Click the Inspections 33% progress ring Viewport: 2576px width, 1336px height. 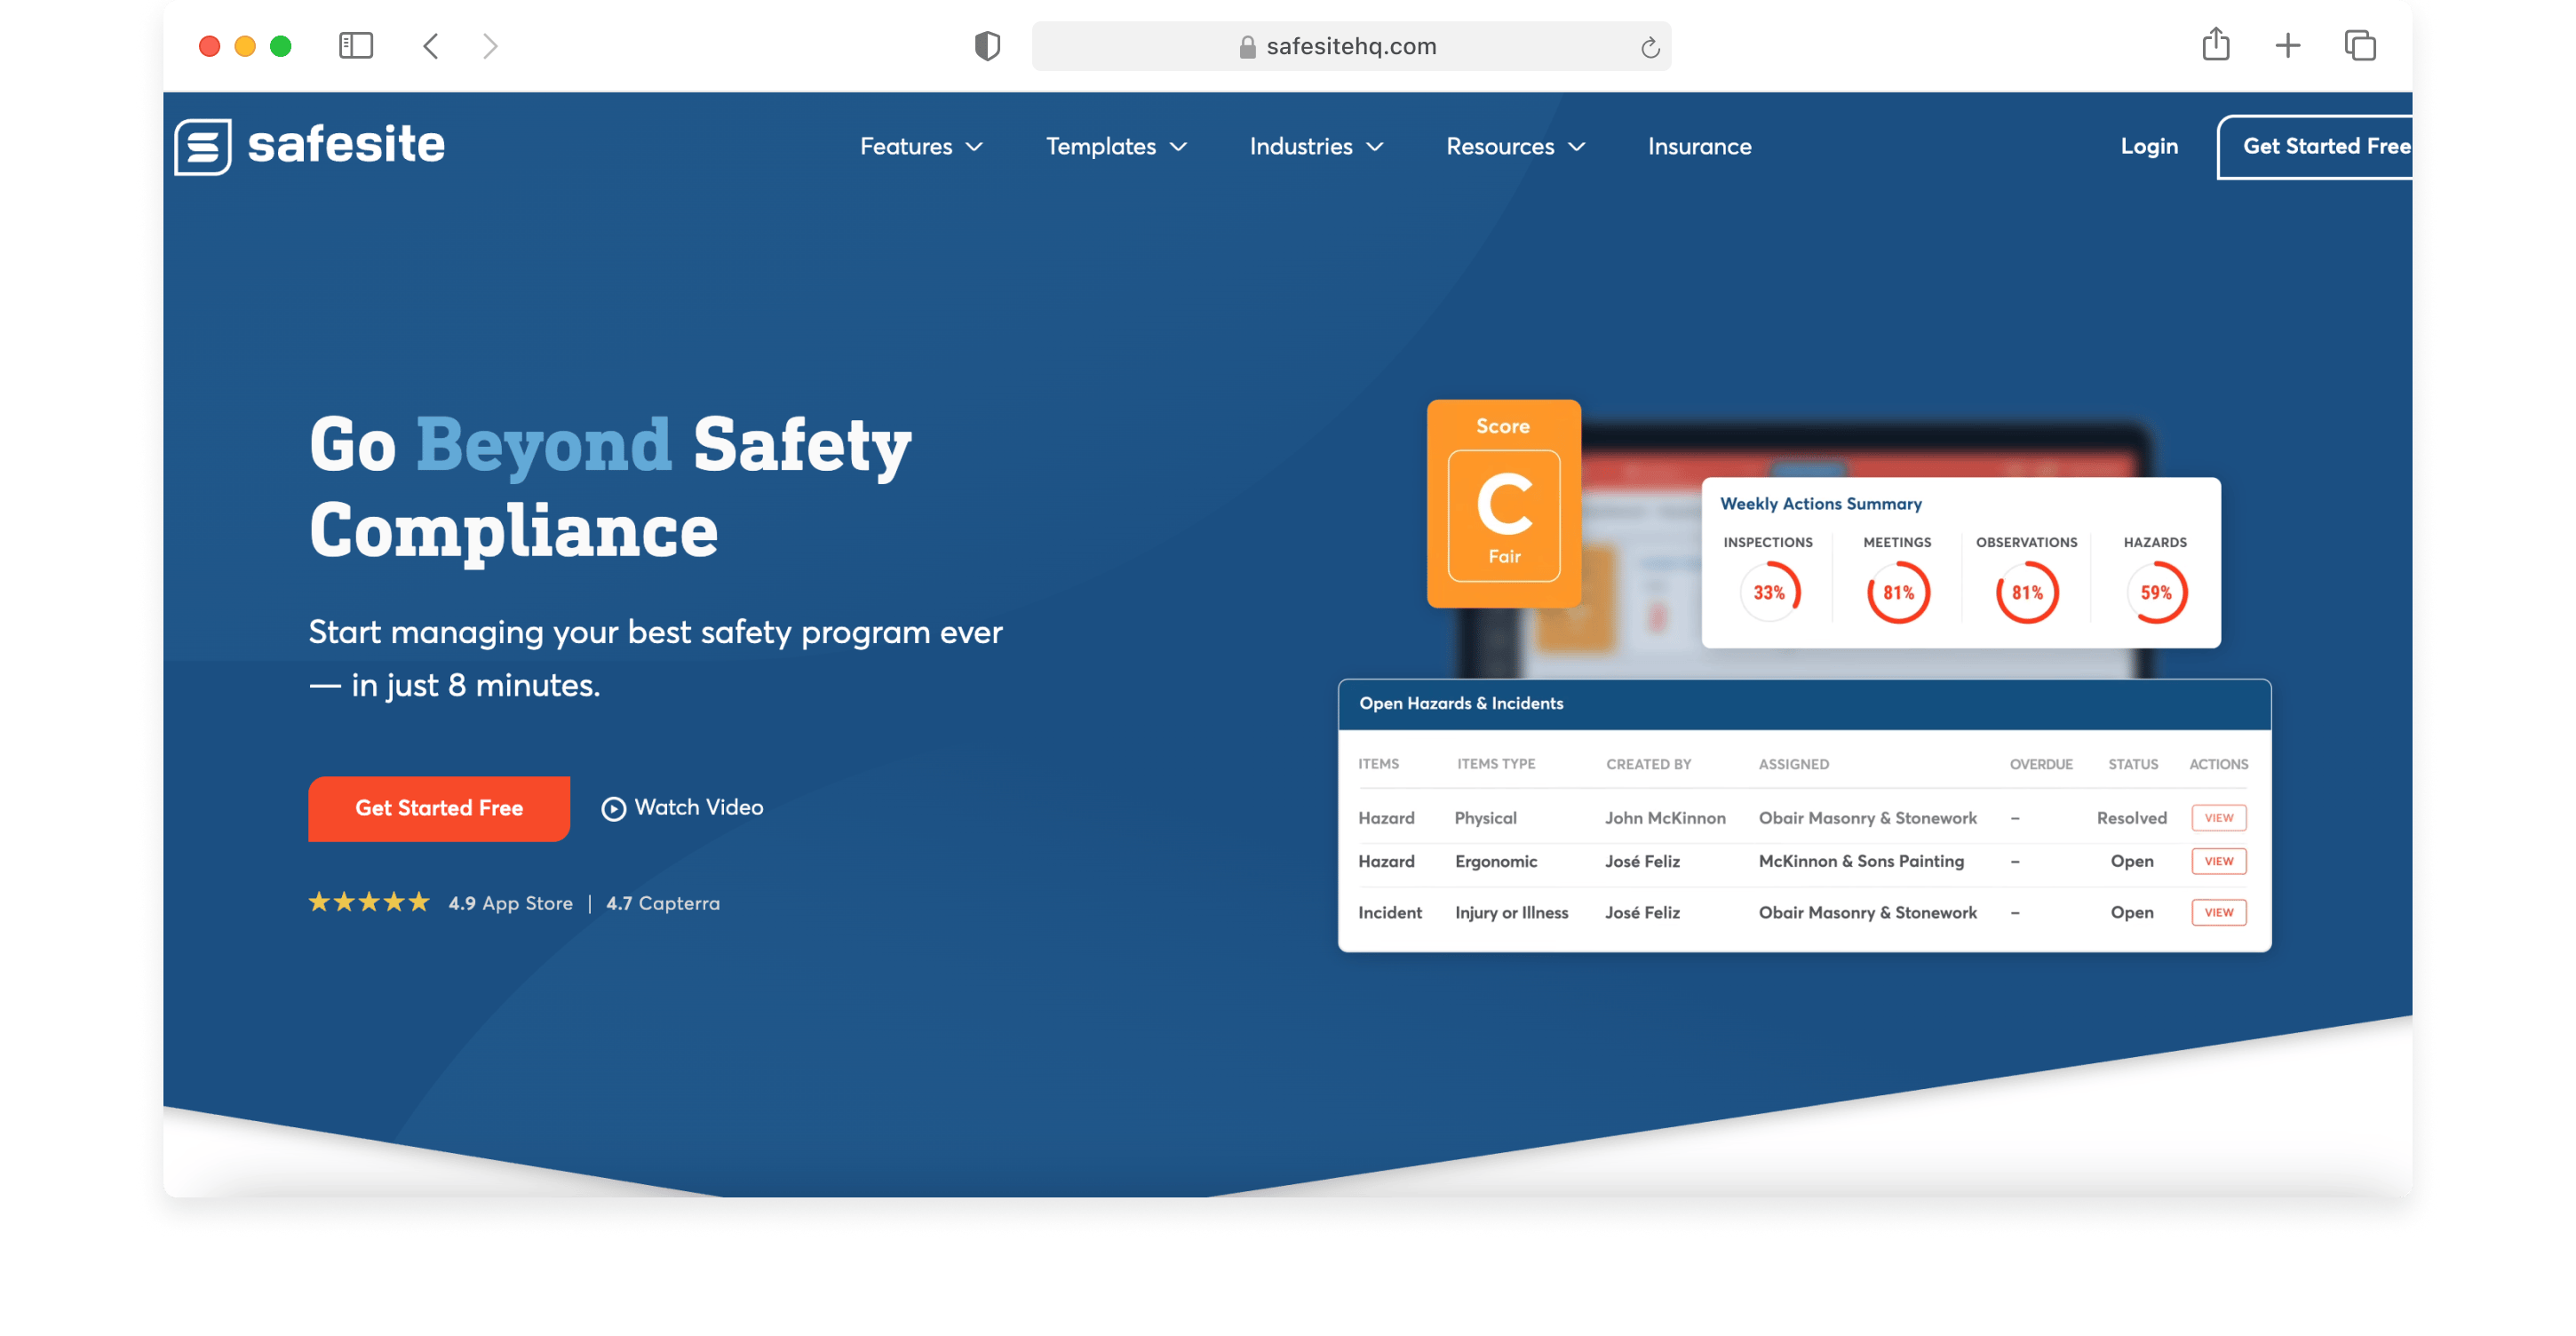[1768, 593]
